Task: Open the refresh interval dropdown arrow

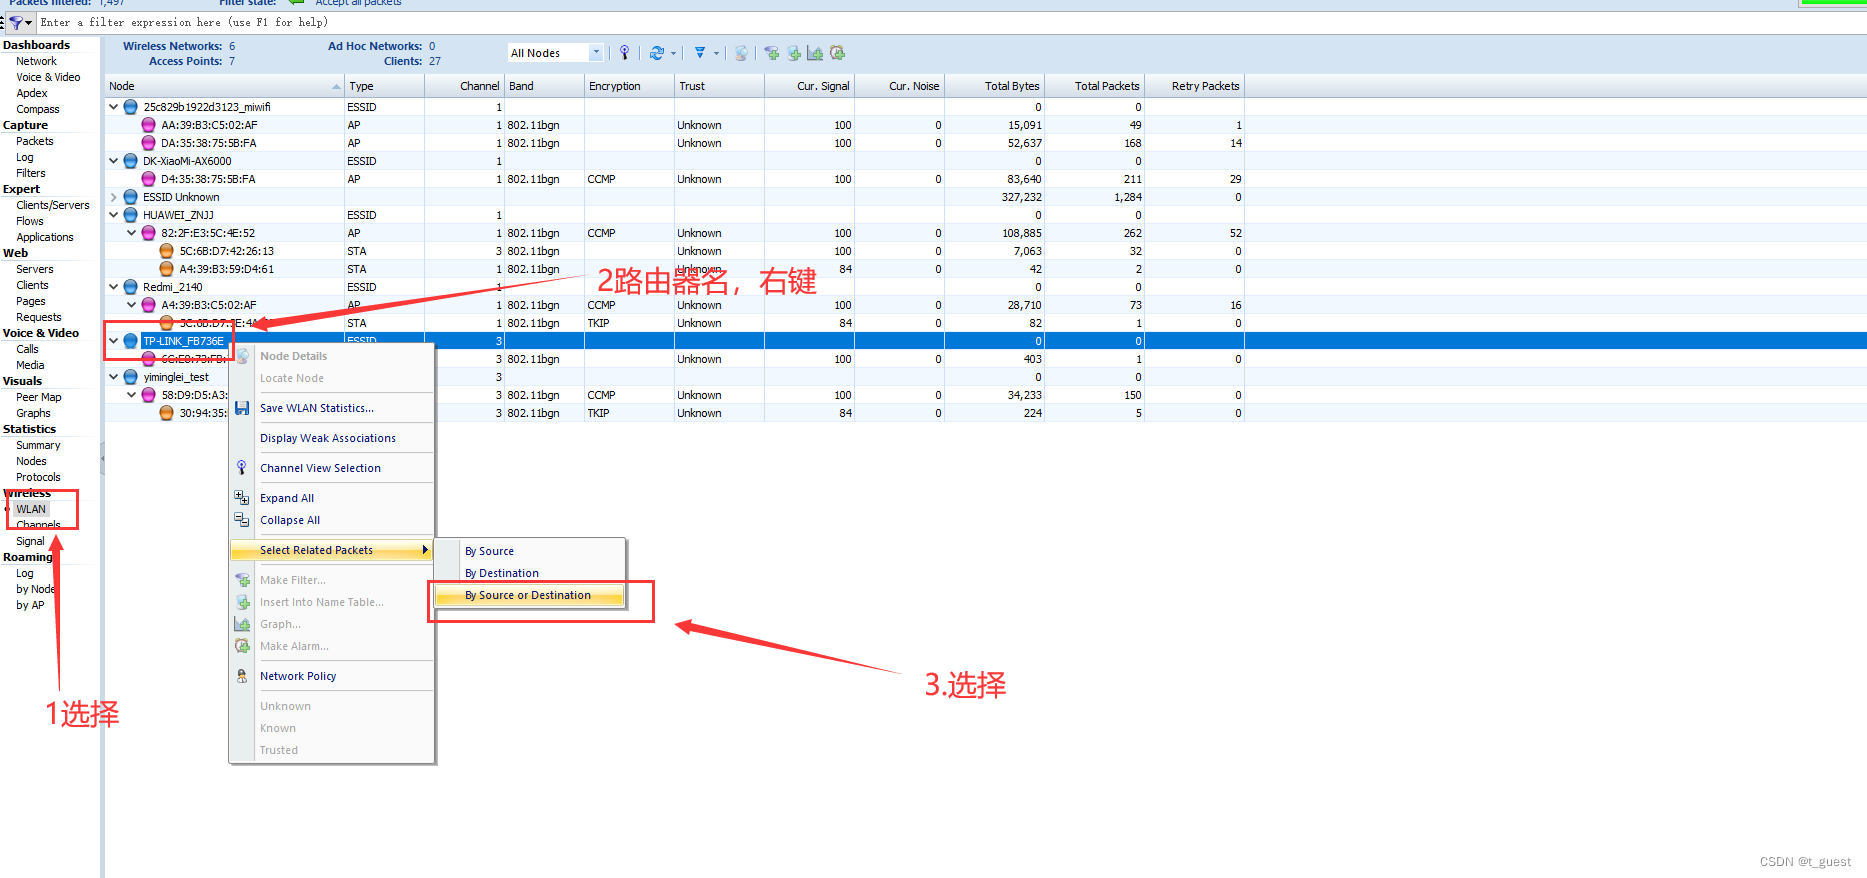Action: [674, 53]
